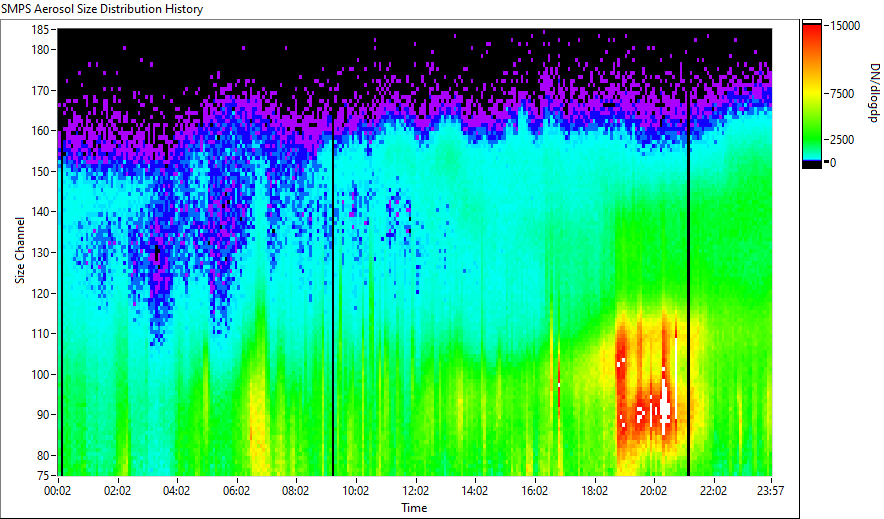Click the 22:02 time axis label
The width and height of the screenshot is (884, 519).
pyautogui.click(x=713, y=491)
